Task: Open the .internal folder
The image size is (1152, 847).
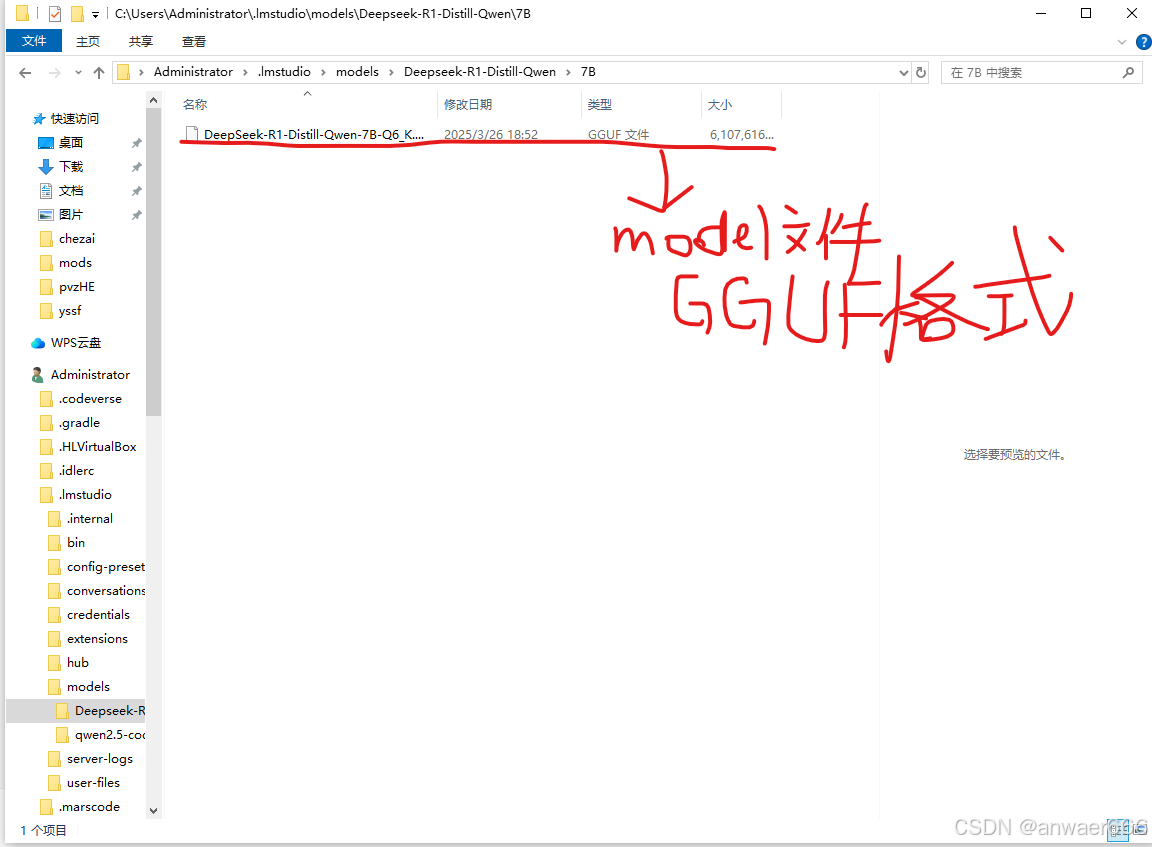Action: tap(90, 519)
